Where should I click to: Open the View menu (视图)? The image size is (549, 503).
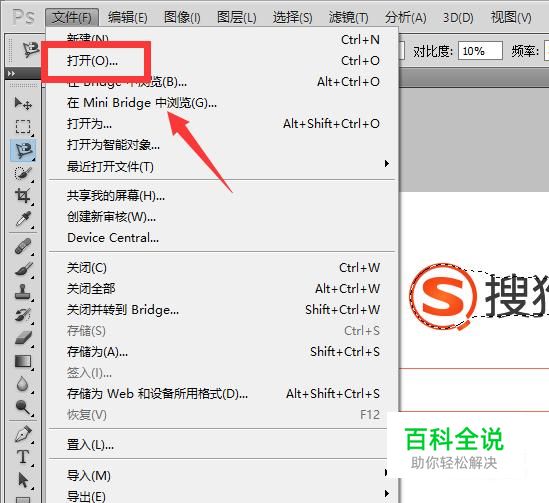pyautogui.click(x=511, y=17)
